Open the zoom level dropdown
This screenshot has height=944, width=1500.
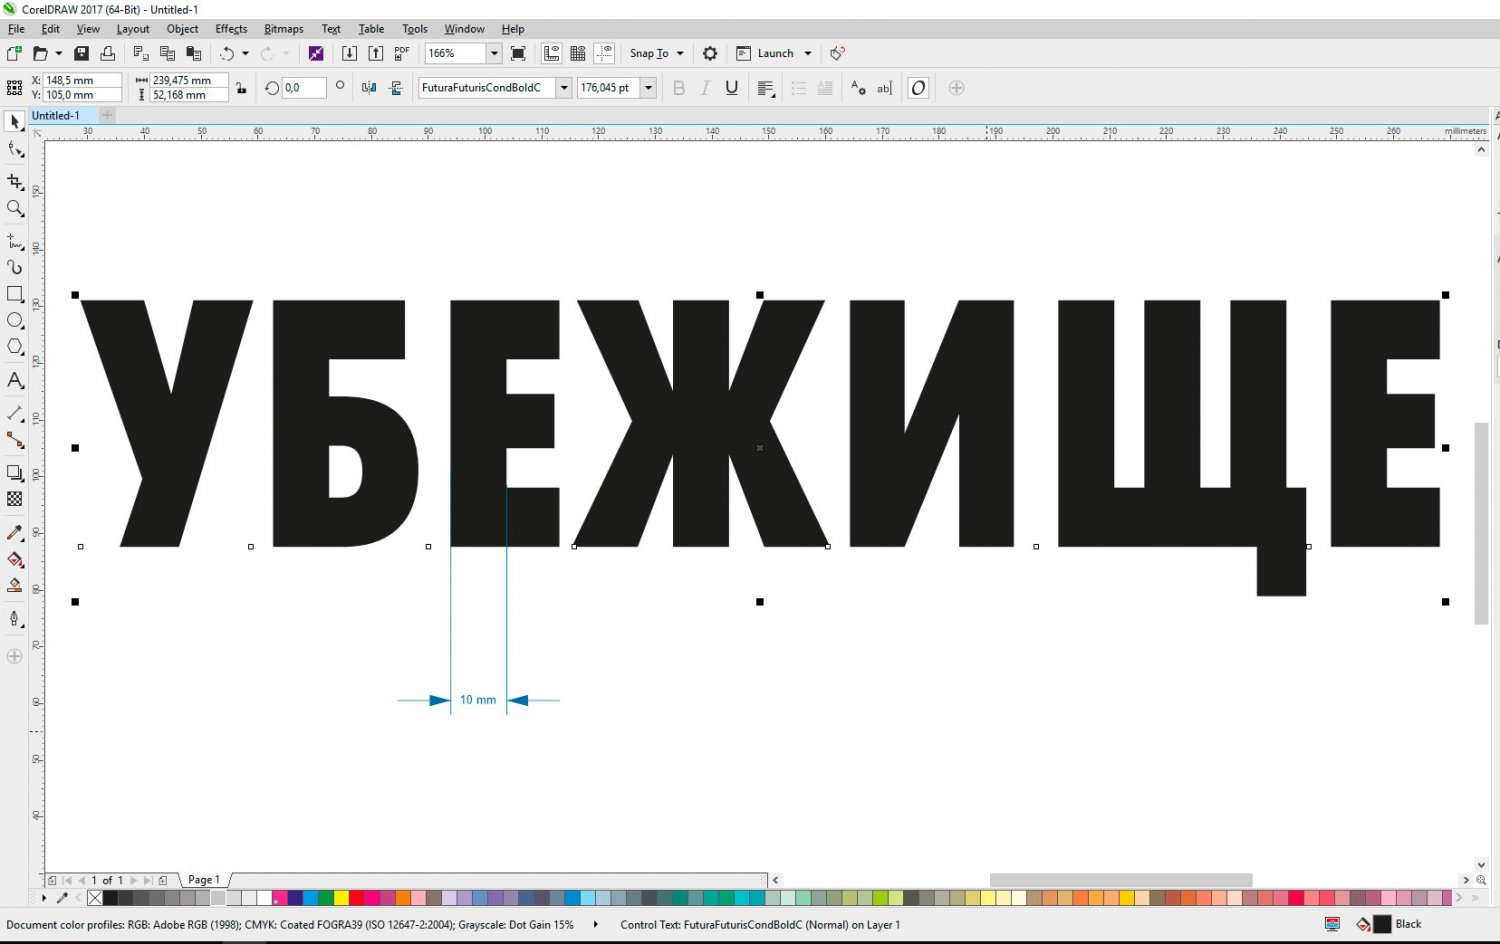[494, 53]
